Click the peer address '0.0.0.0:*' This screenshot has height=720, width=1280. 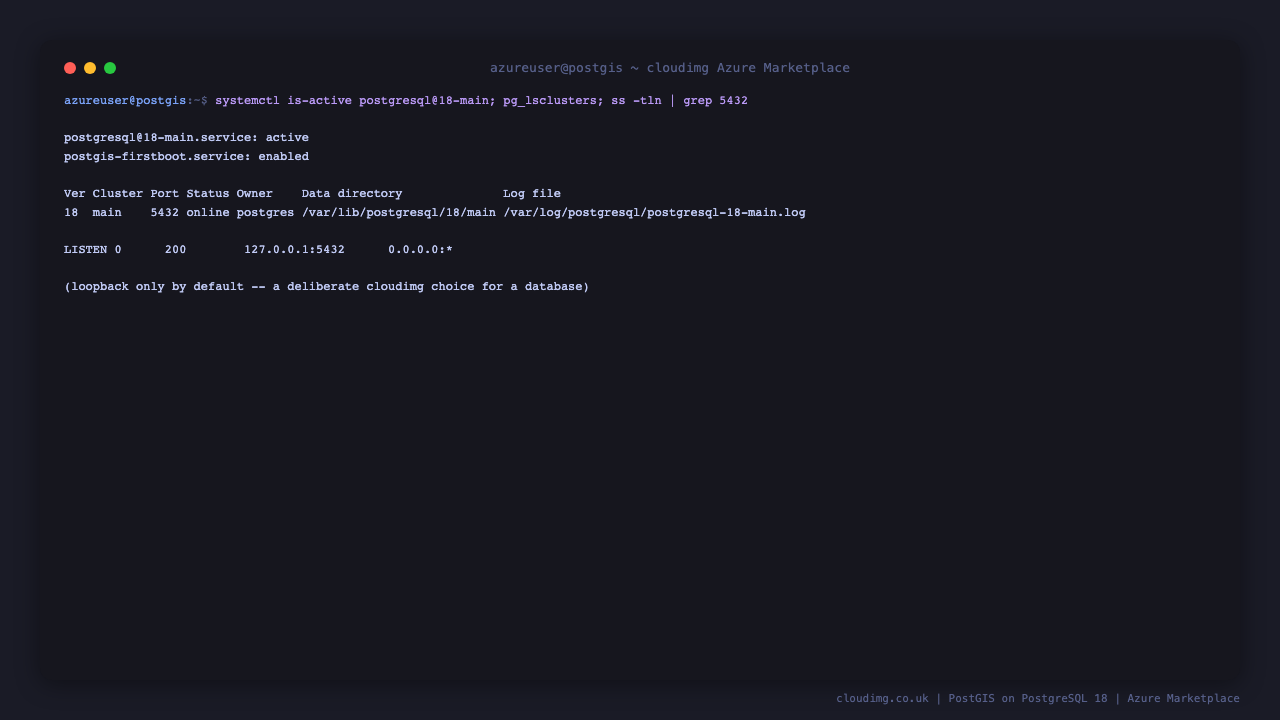click(x=421, y=250)
